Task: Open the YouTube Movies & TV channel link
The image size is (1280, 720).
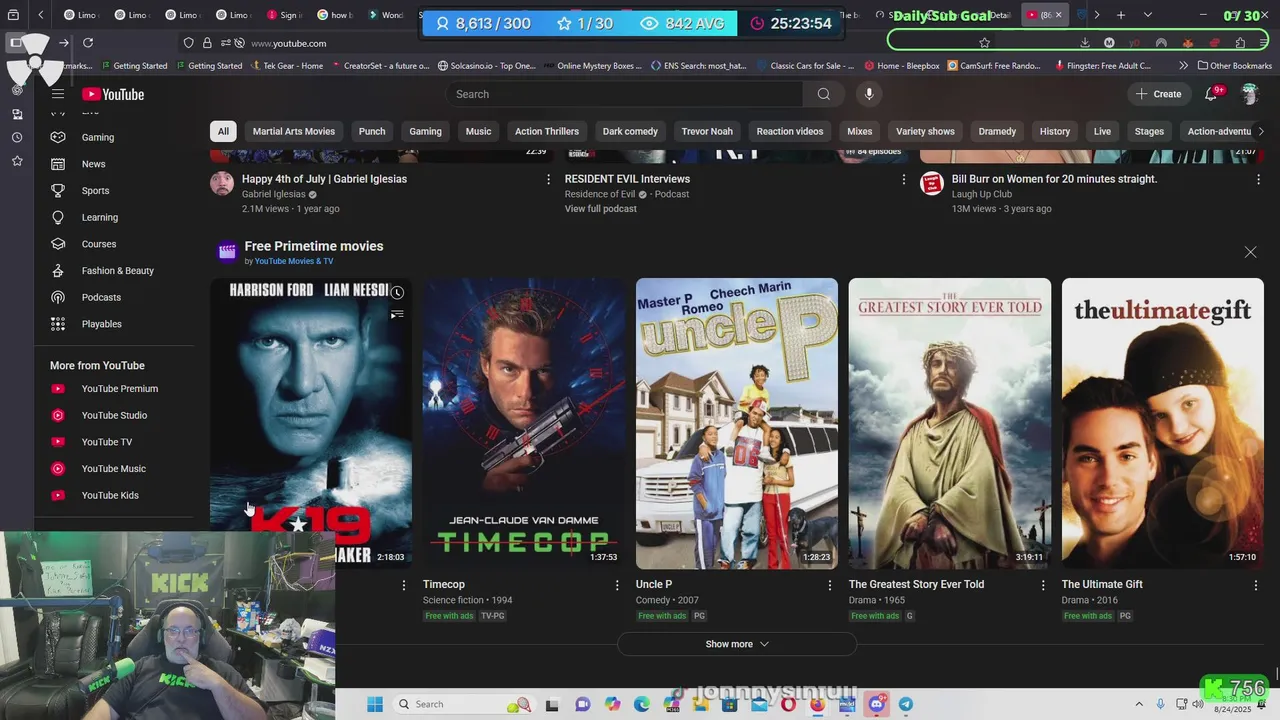Action: [x=294, y=261]
